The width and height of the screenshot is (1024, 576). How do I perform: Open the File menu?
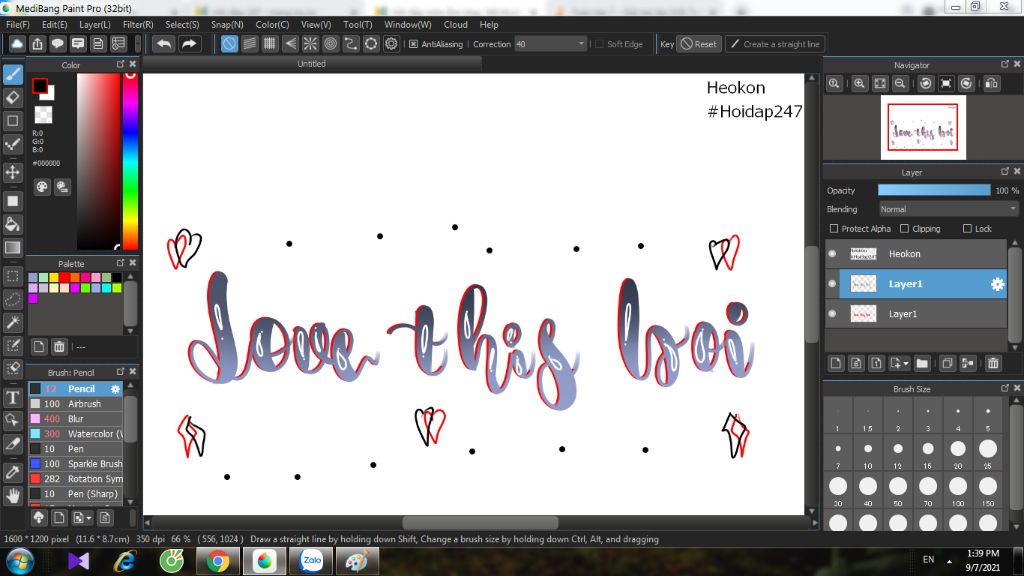coord(18,25)
